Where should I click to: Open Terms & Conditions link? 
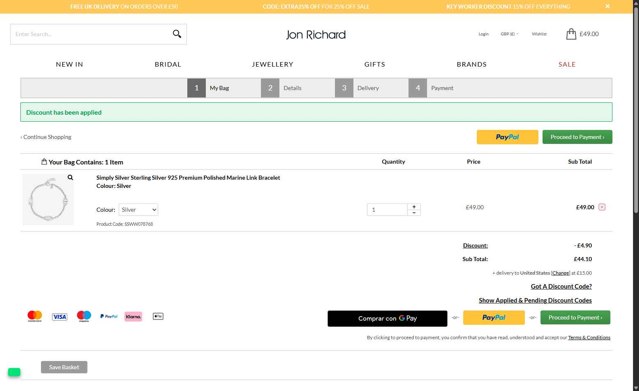[x=589, y=338]
